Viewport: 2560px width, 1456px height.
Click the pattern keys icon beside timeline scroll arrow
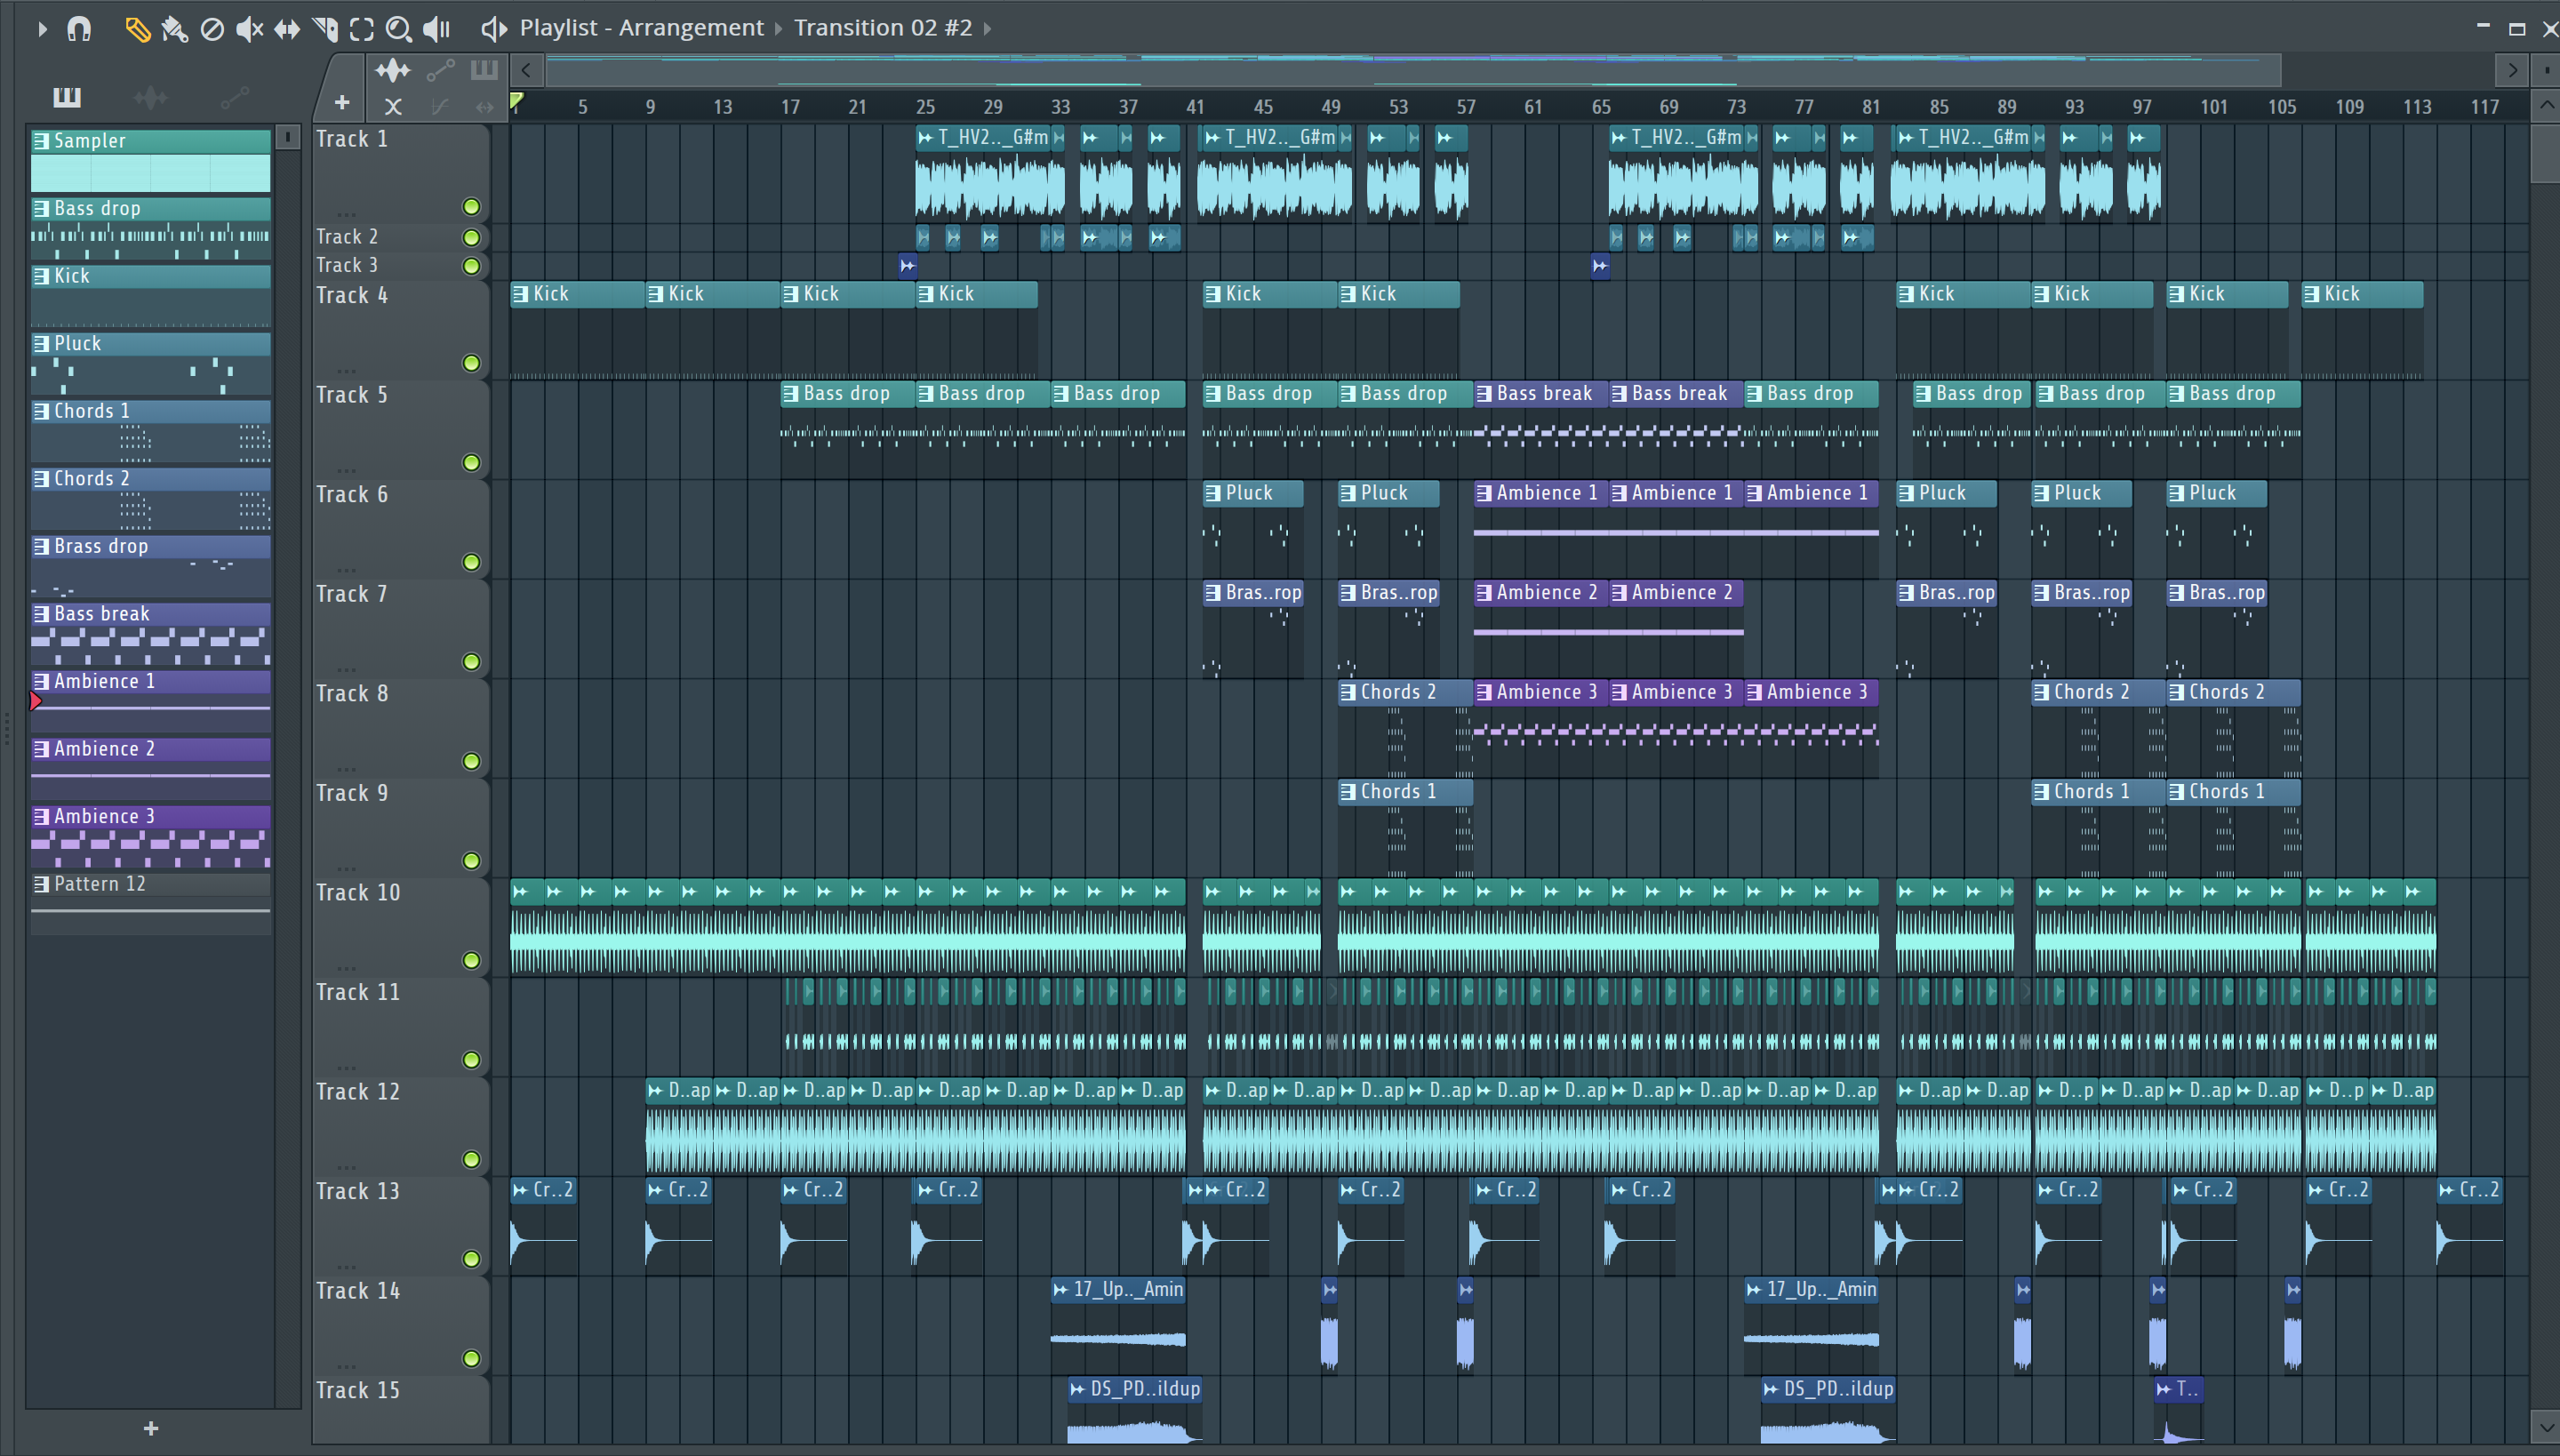click(x=484, y=69)
